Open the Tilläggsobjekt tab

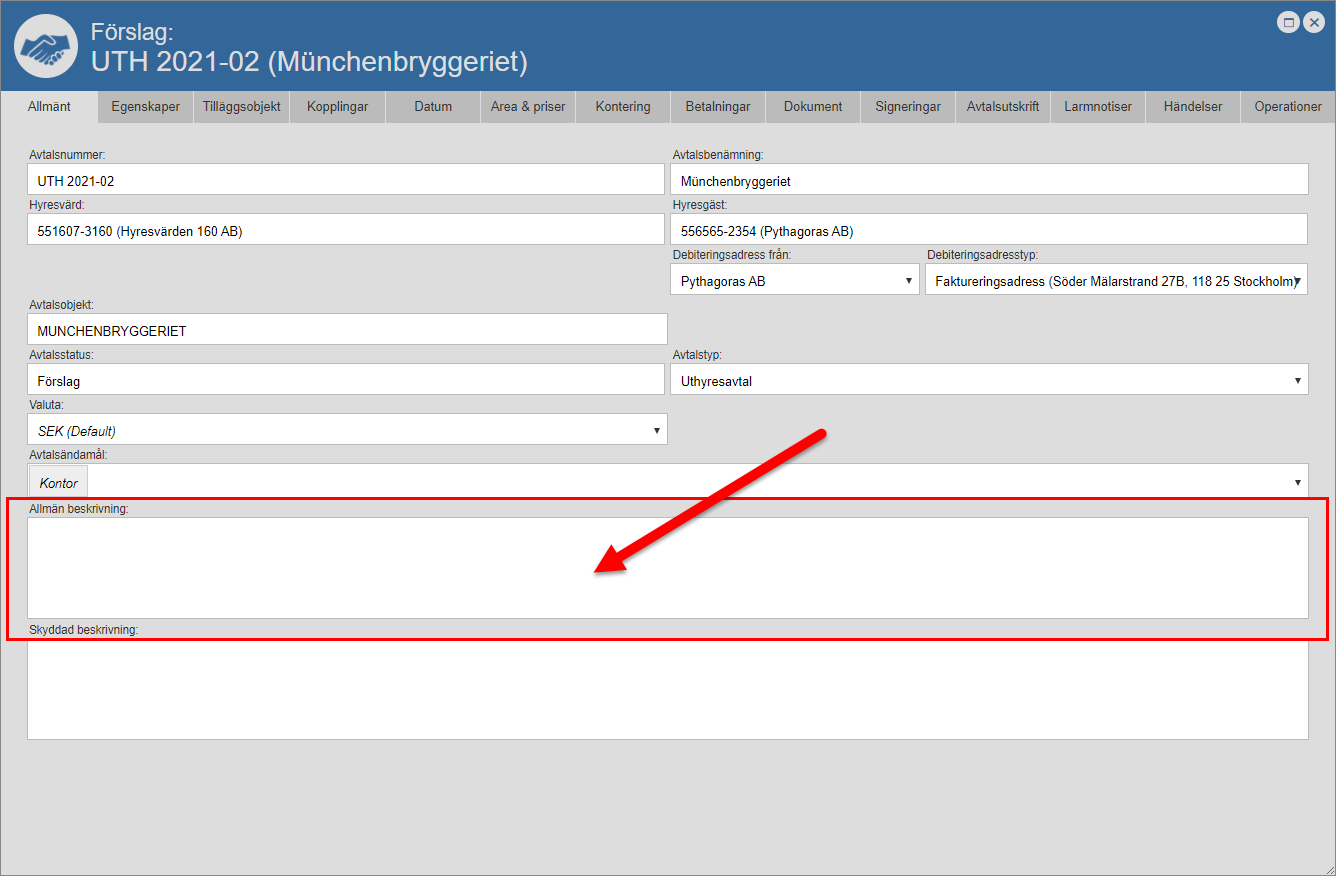click(241, 107)
